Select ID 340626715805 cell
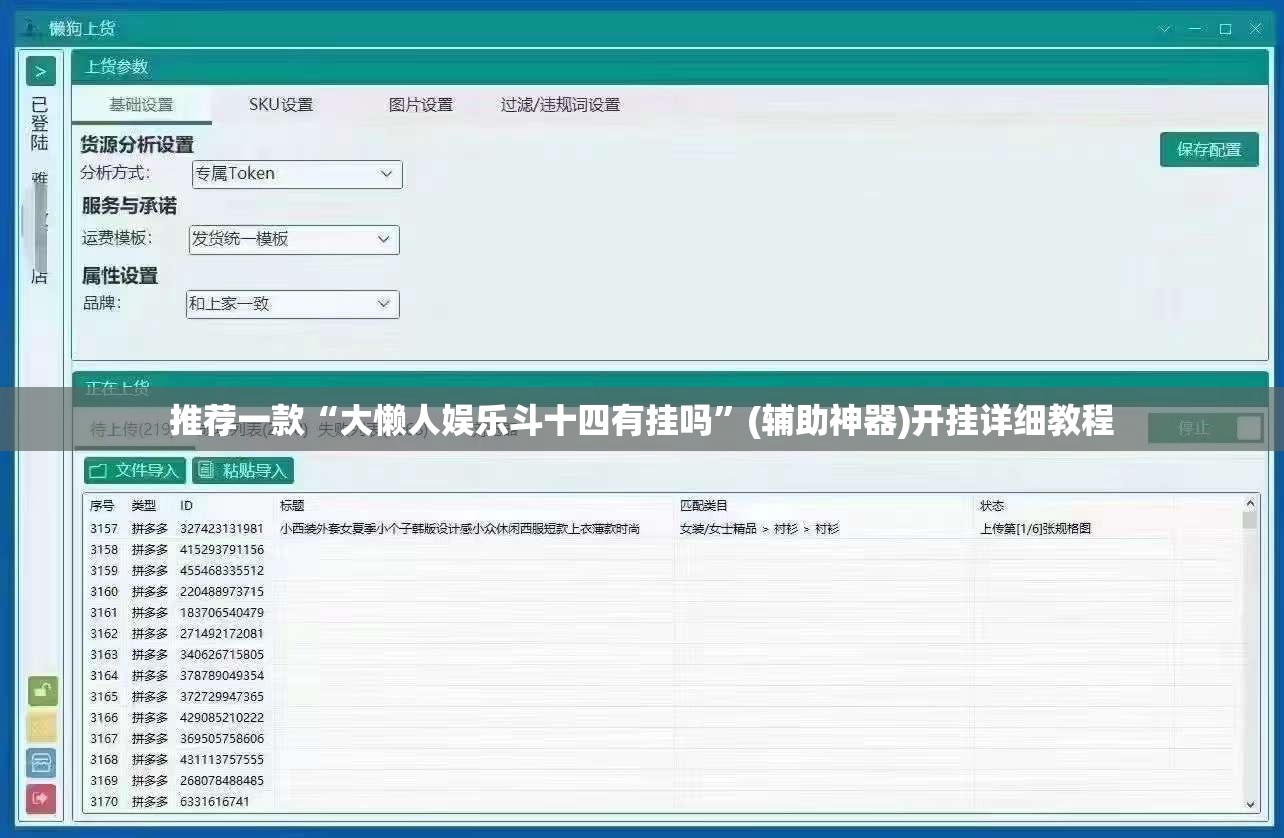 (x=222, y=654)
